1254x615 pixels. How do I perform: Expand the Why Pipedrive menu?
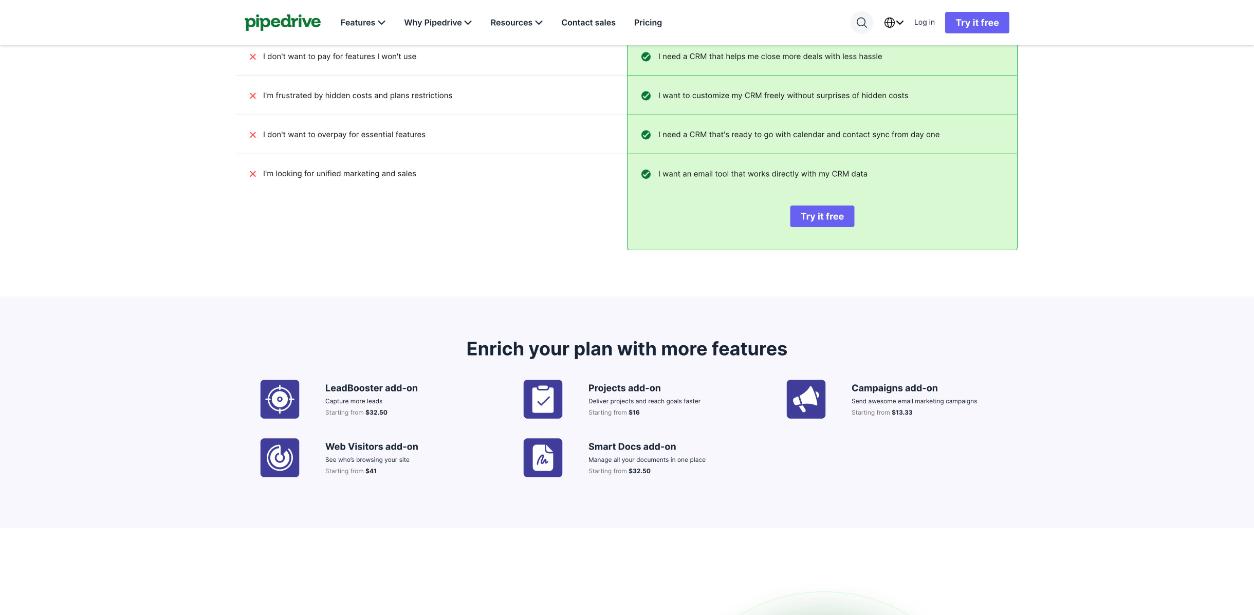438,22
